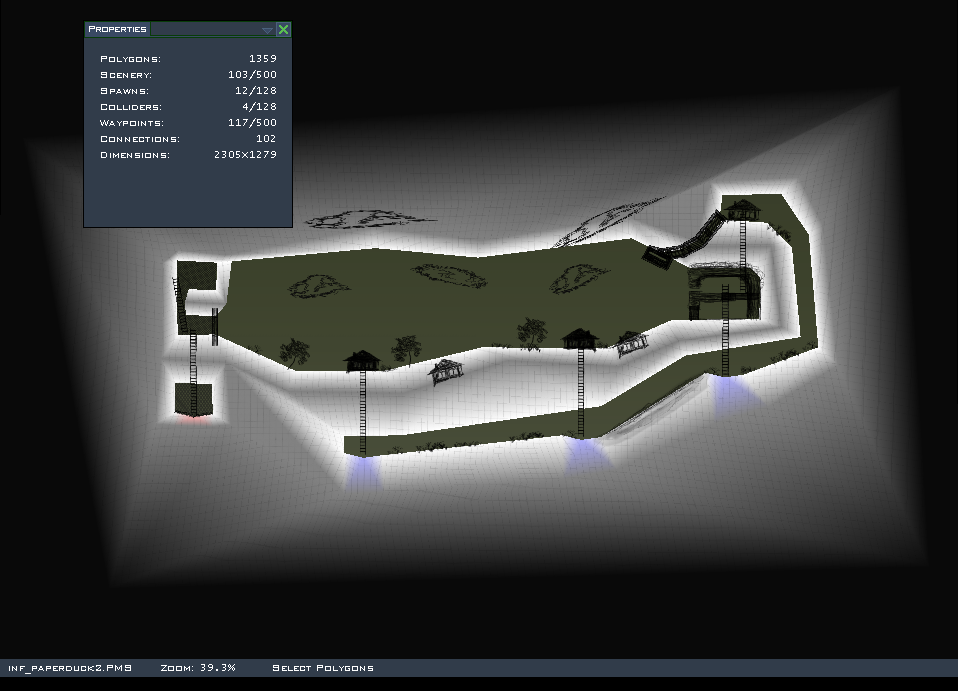The width and height of the screenshot is (958, 691).
Task: Select the hut scenery at the map's top-right
Action: [742, 209]
